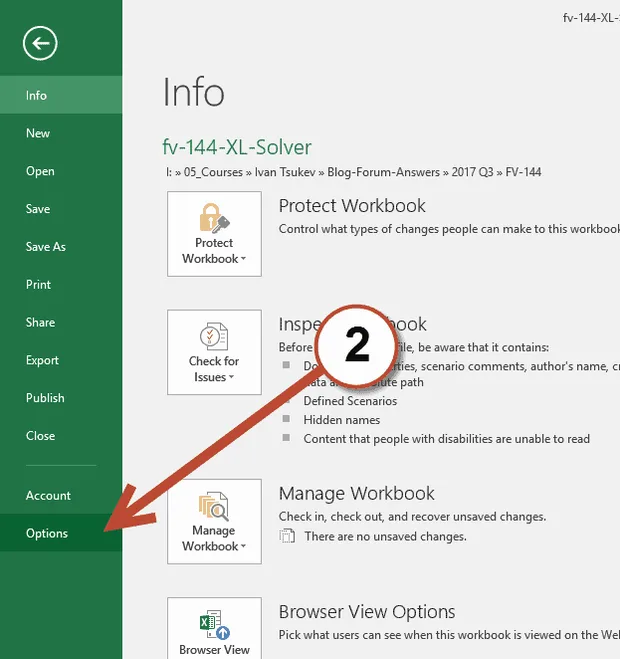This screenshot has height=659, width=620.
Task: Click the Manage Workbook magnifier icon
Action: point(214,506)
